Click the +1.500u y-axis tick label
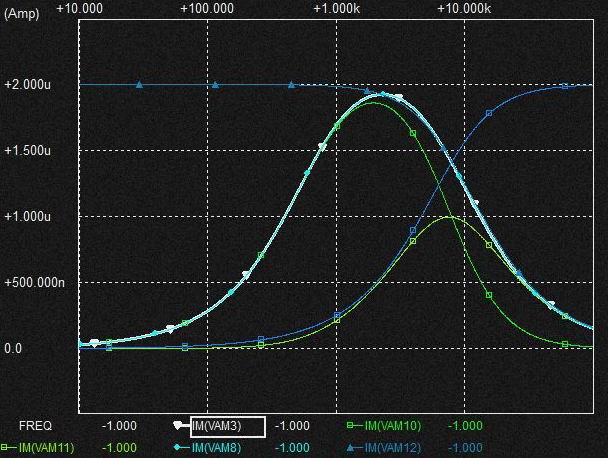Image resolution: width=608 pixels, height=458 pixels. click(30, 151)
